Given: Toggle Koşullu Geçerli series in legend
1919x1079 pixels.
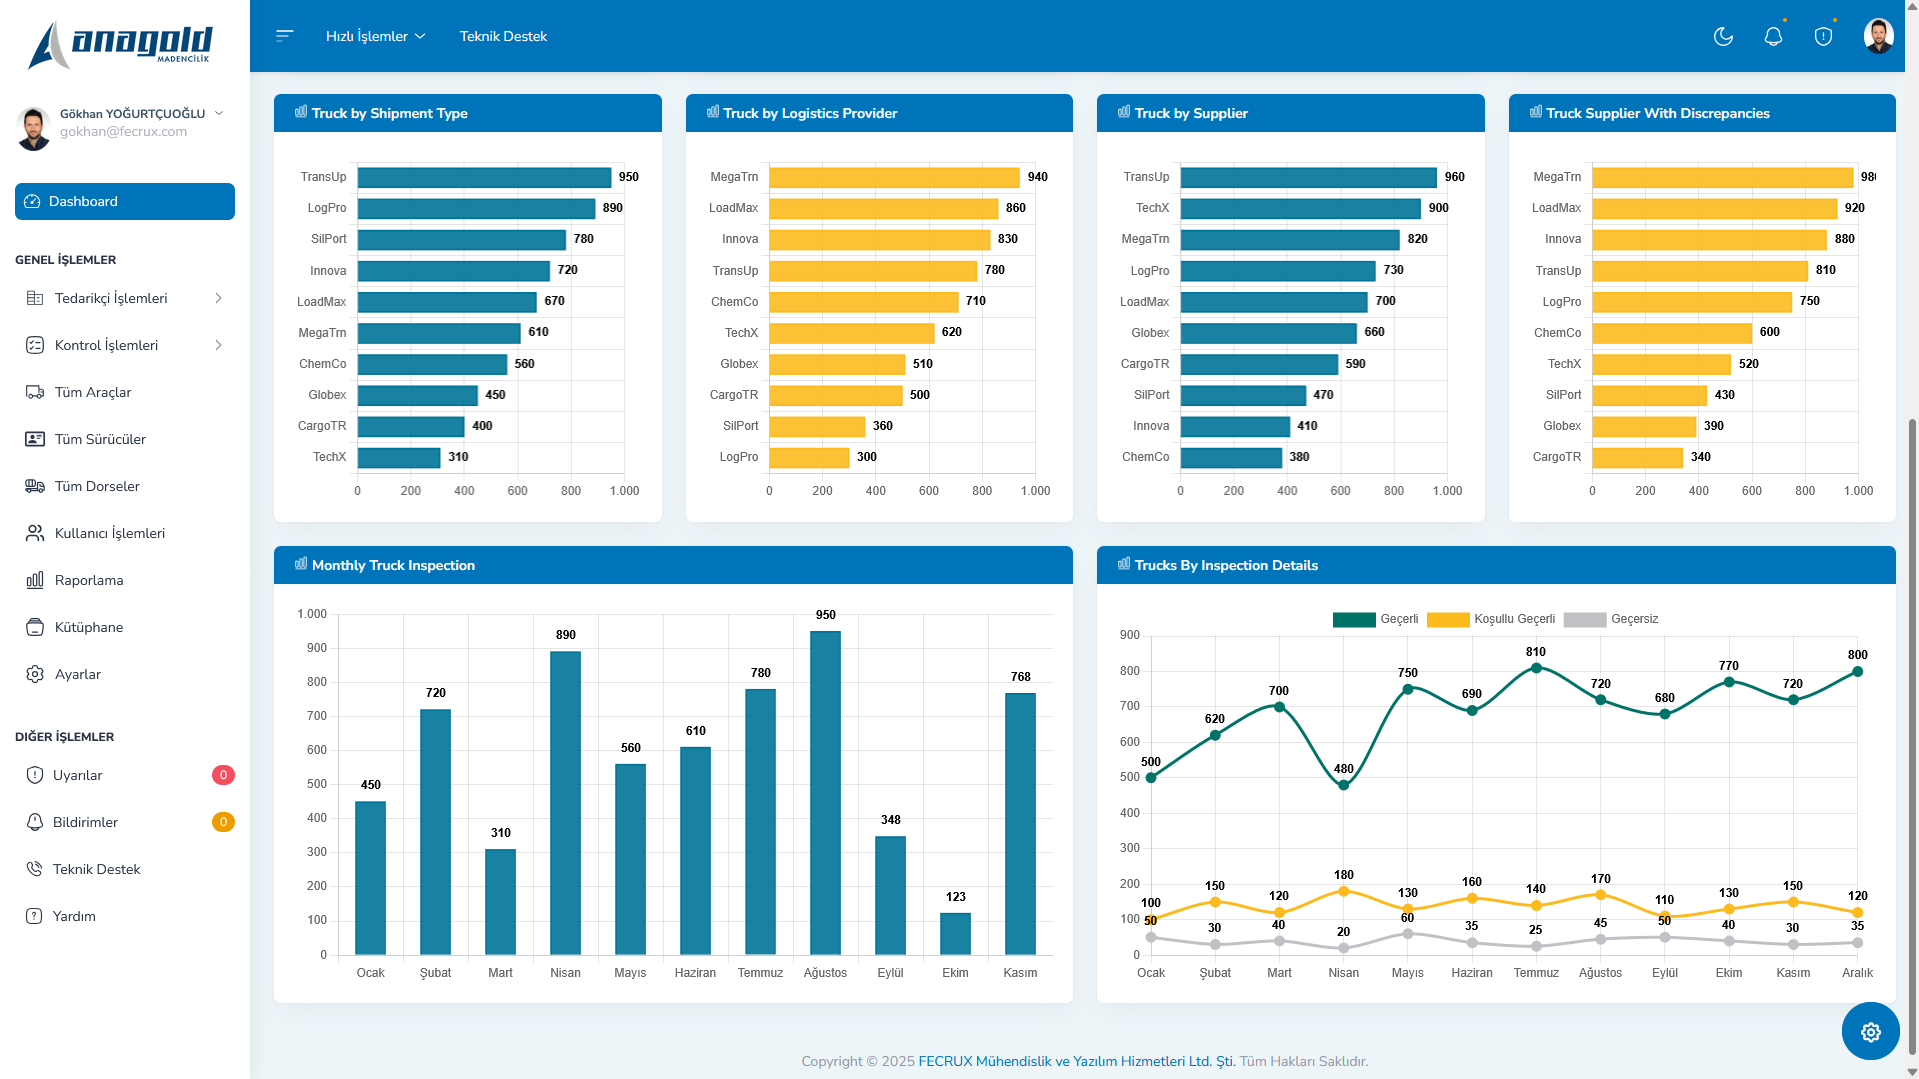Looking at the screenshot, I should click(x=1490, y=619).
